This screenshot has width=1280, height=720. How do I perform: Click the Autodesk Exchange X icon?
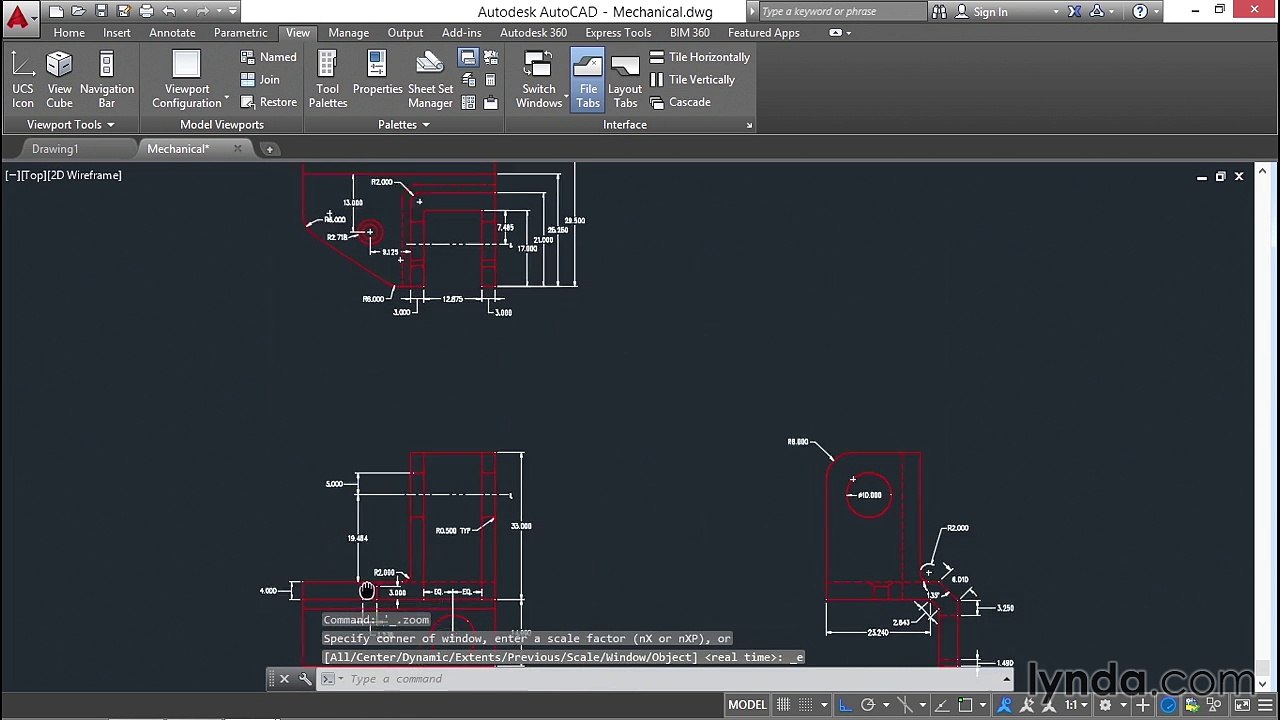click(1075, 12)
